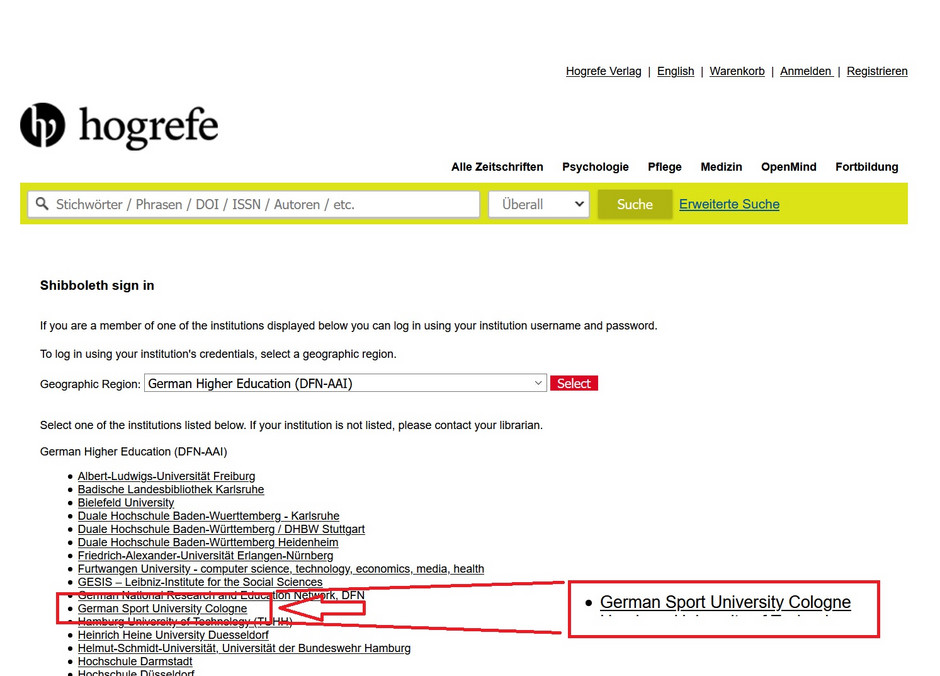Expand the Überall search scope dropdown
Viewport: 940px width, 676px height.
pos(539,204)
